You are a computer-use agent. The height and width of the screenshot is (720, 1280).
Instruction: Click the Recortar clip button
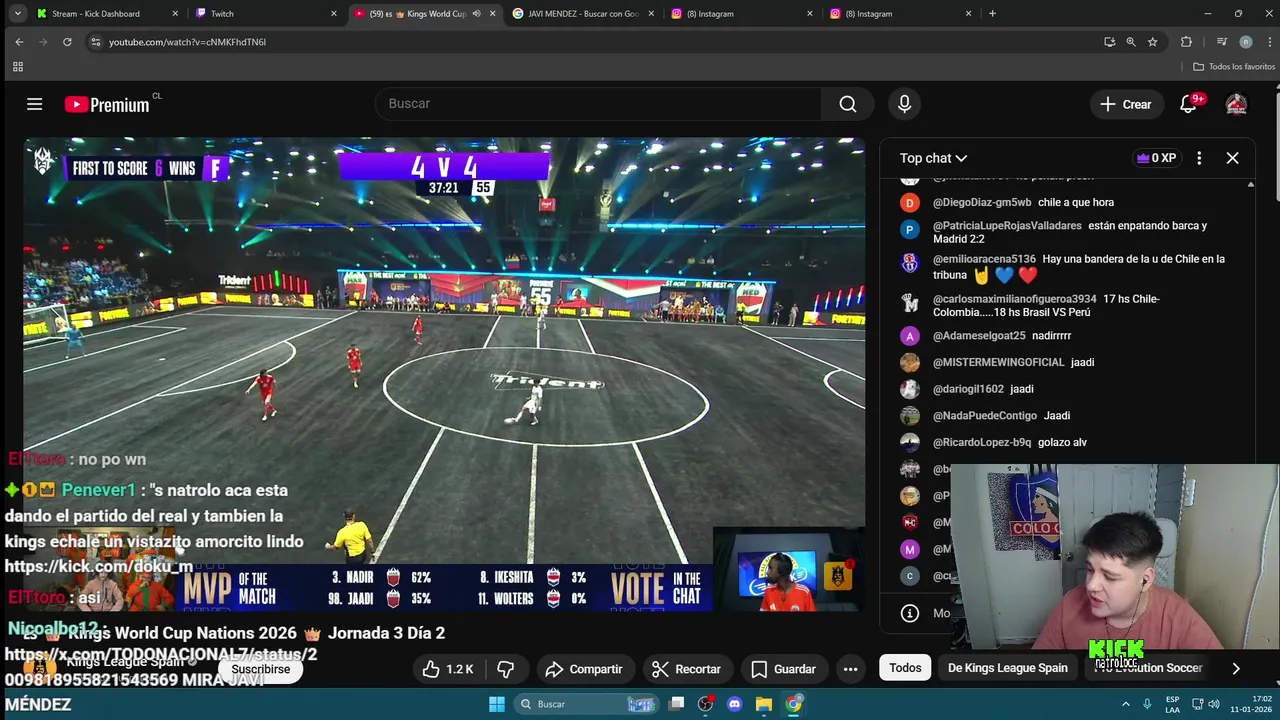point(686,669)
